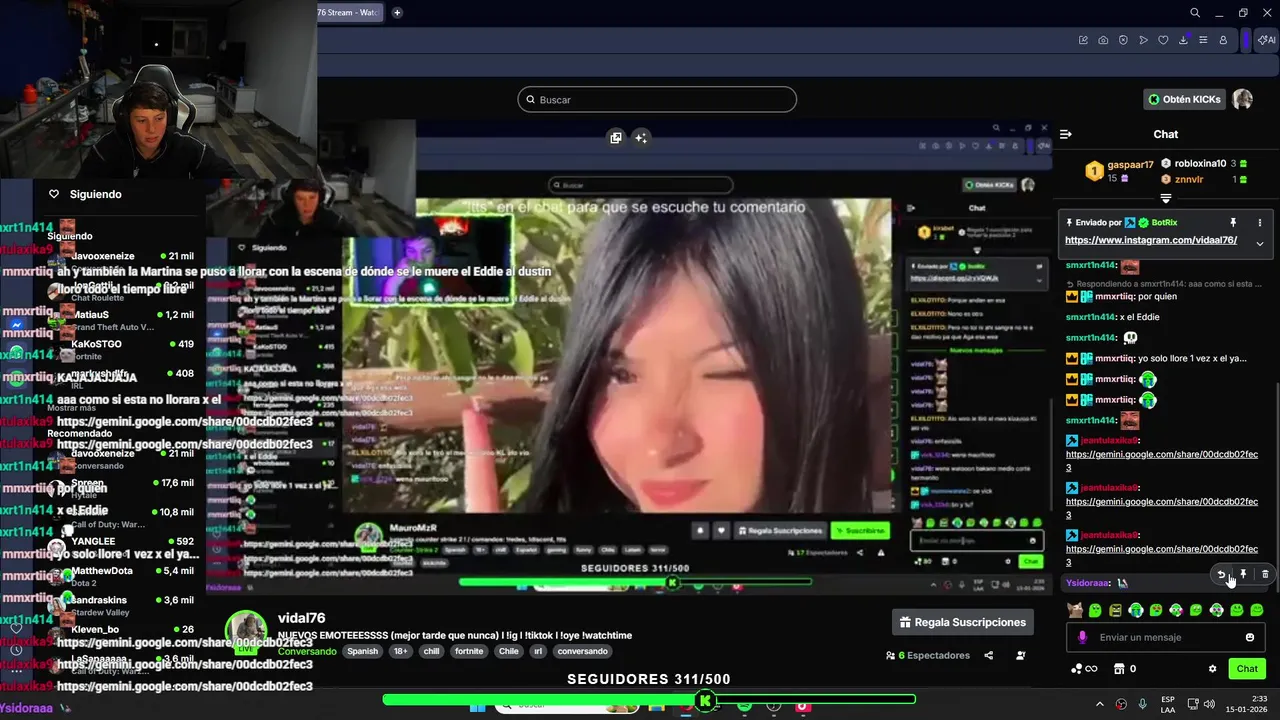This screenshot has width=1280, height=720.
Task: Expand the gift leaderboard handle
Action: [x=1166, y=198]
